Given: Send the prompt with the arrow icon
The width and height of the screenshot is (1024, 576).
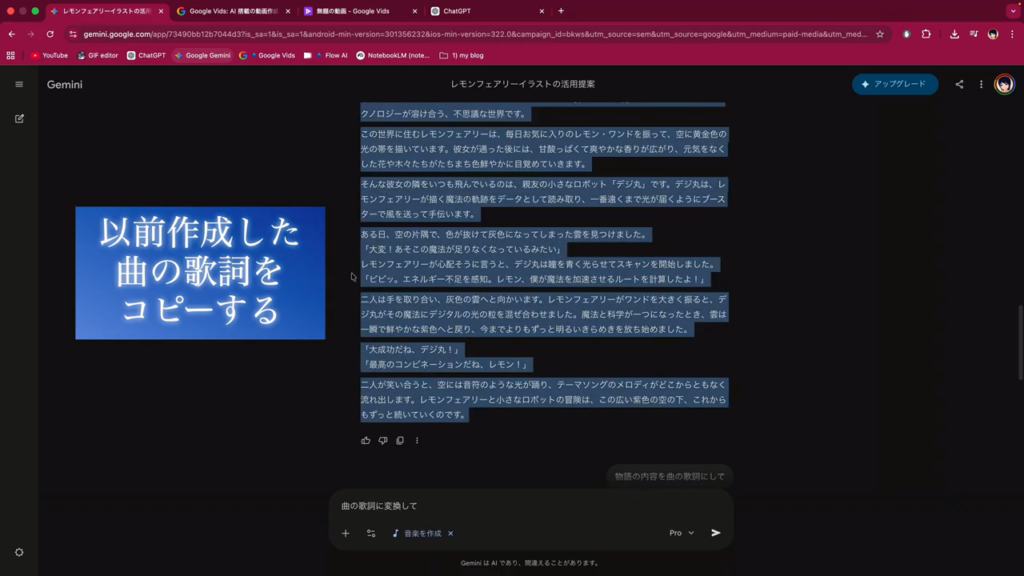Looking at the screenshot, I should coord(716,533).
